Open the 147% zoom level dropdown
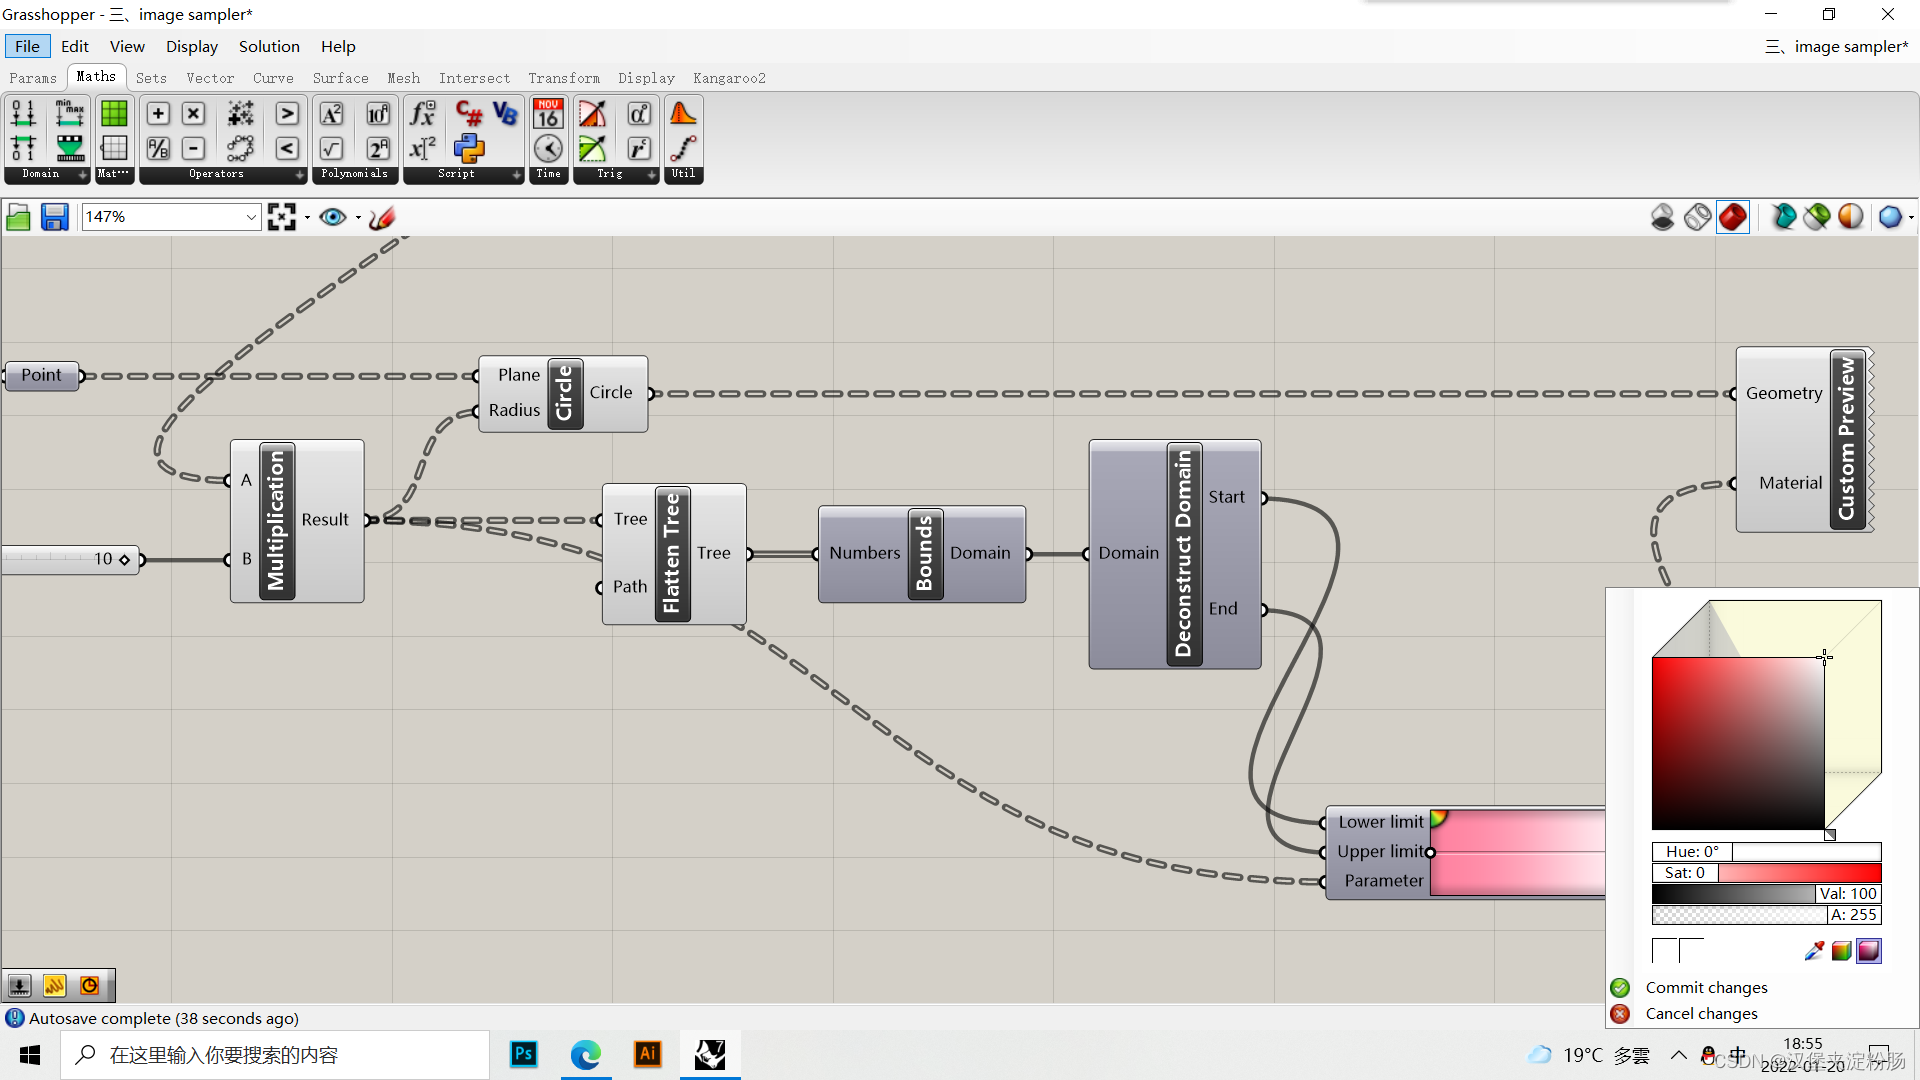 pyautogui.click(x=251, y=217)
